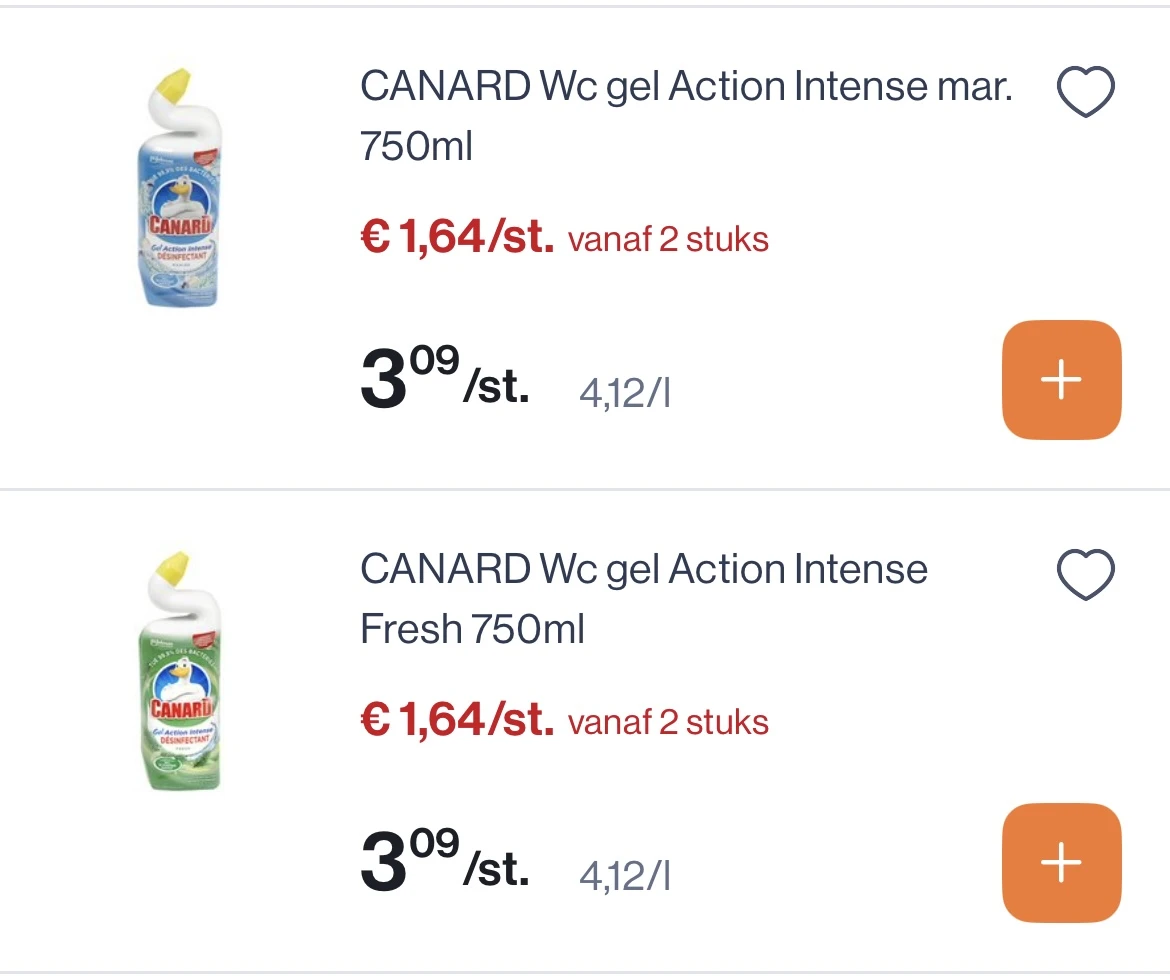
Task: Click the €1,64/st. promo on Fresh gel
Action: (456, 722)
